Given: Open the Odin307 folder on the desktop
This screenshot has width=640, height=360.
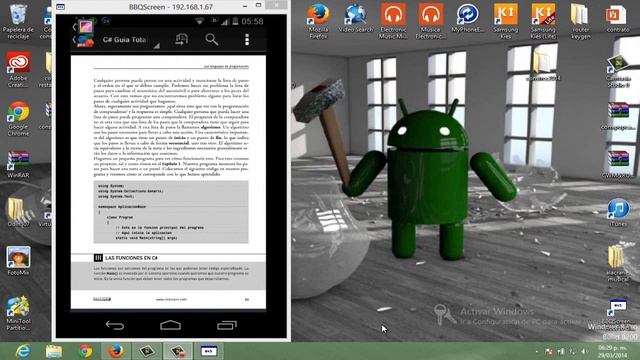Looking at the screenshot, I should [17, 212].
